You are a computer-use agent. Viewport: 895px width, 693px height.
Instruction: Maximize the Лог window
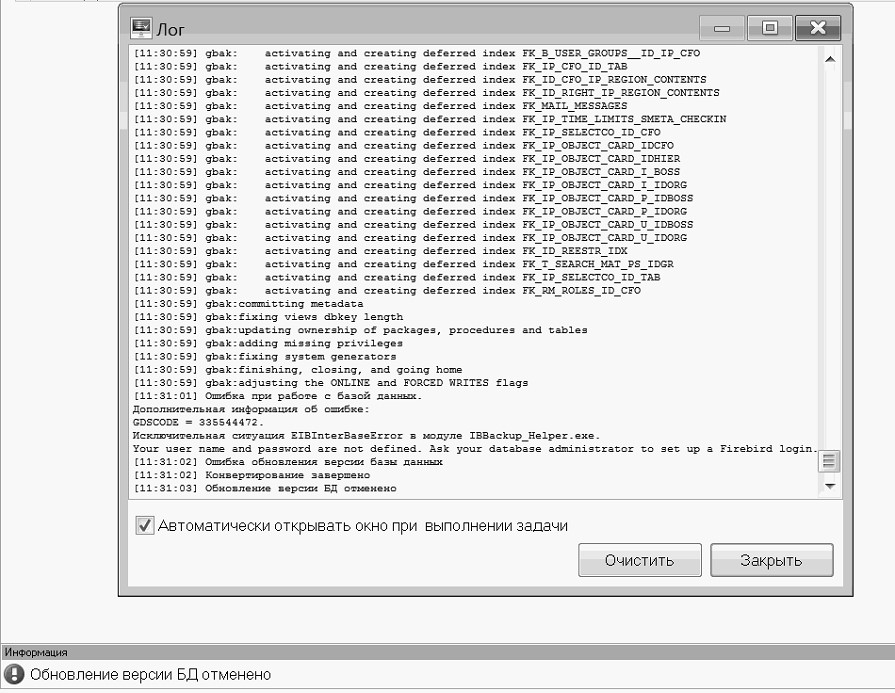[770, 27]
